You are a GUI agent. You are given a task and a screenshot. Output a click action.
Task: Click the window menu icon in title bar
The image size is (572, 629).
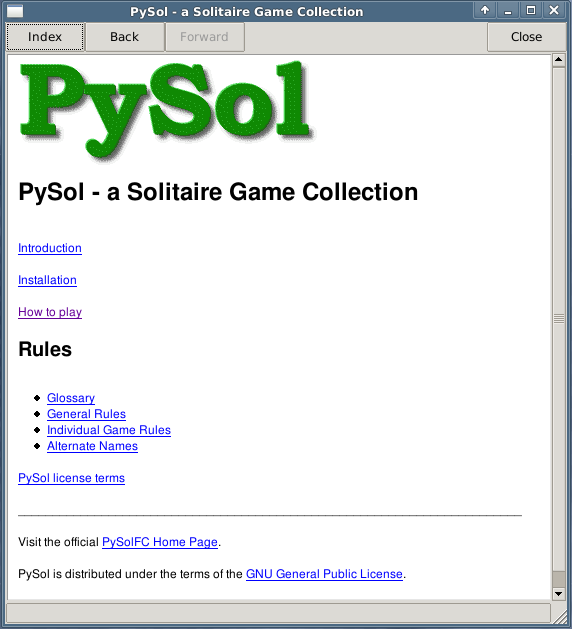(15, 11)
